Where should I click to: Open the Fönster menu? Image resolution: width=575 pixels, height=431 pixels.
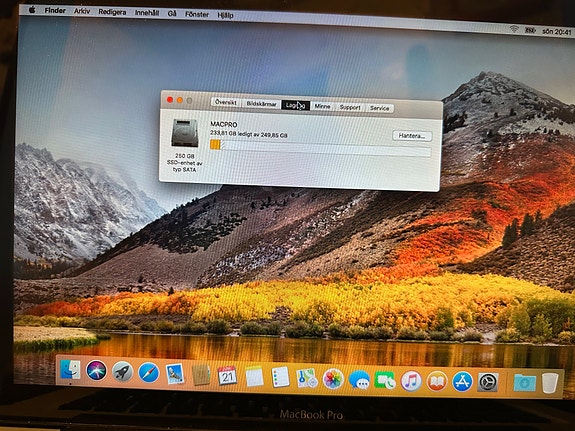[x=197, y=14]
